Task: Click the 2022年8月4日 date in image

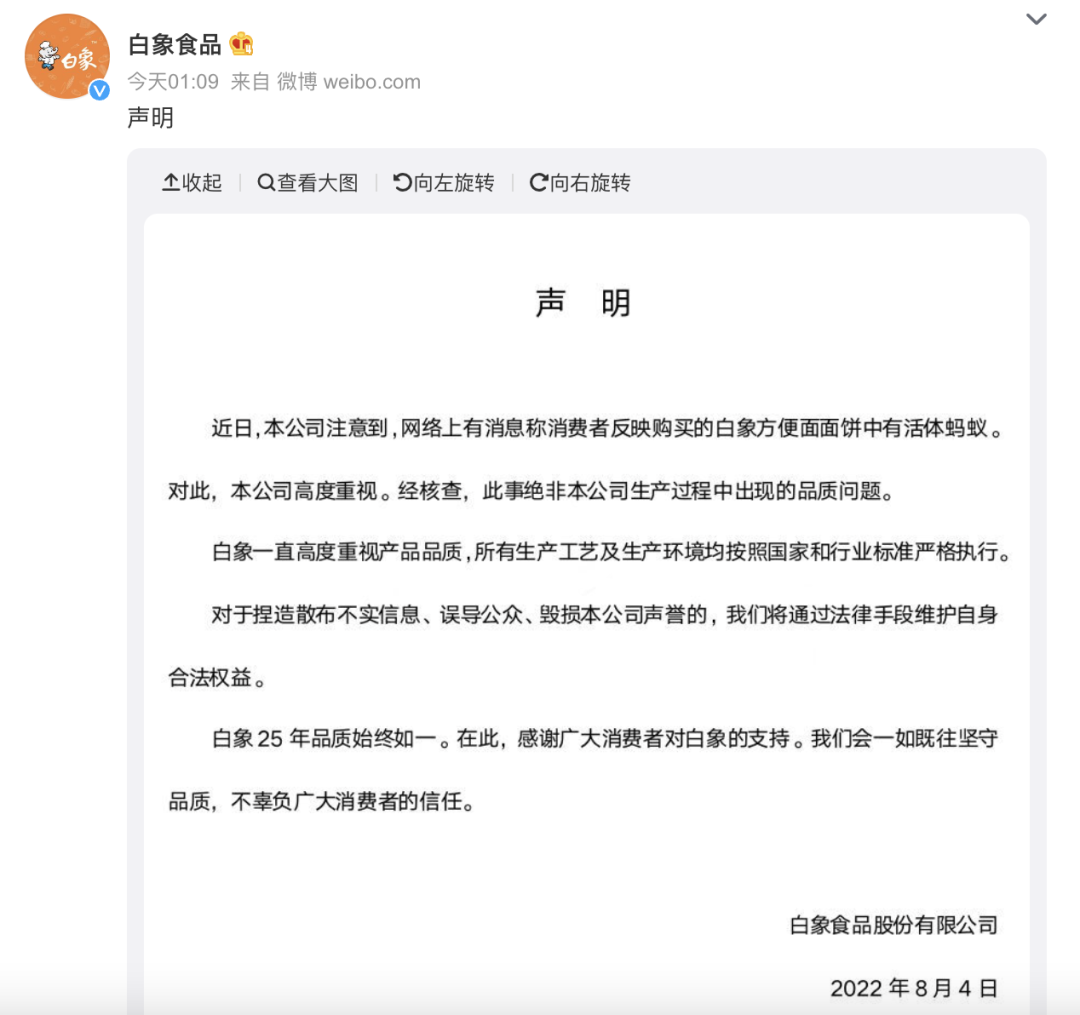Action: point(913,988)
